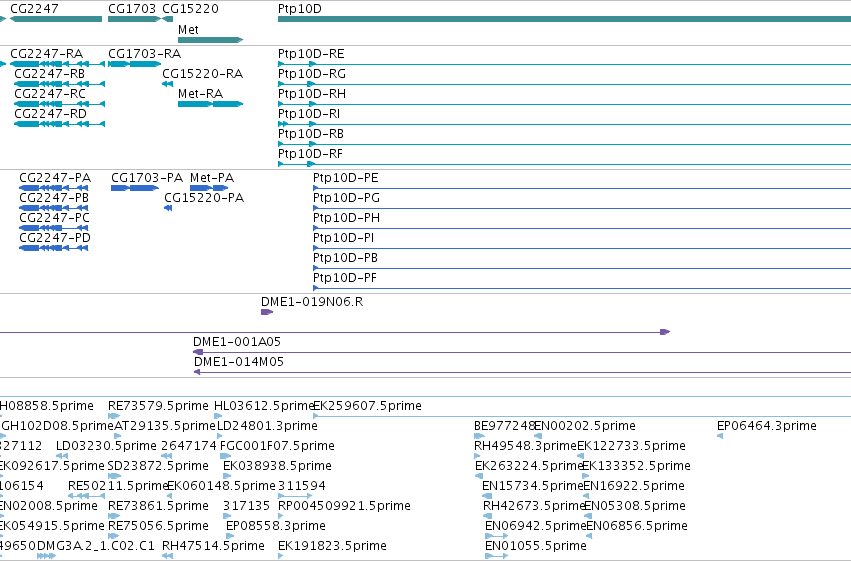Select the Met gene feature
The width and height of the screenshot is (851, 561).
pos(210,40)
